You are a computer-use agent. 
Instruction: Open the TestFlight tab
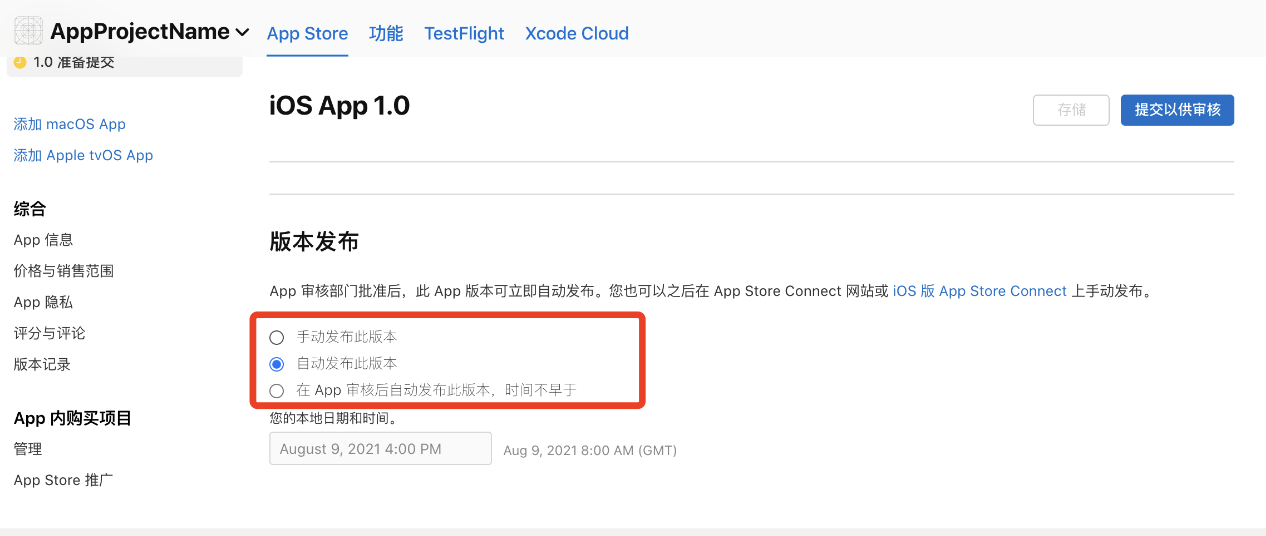pyautogui.click(x=464, y=33)
